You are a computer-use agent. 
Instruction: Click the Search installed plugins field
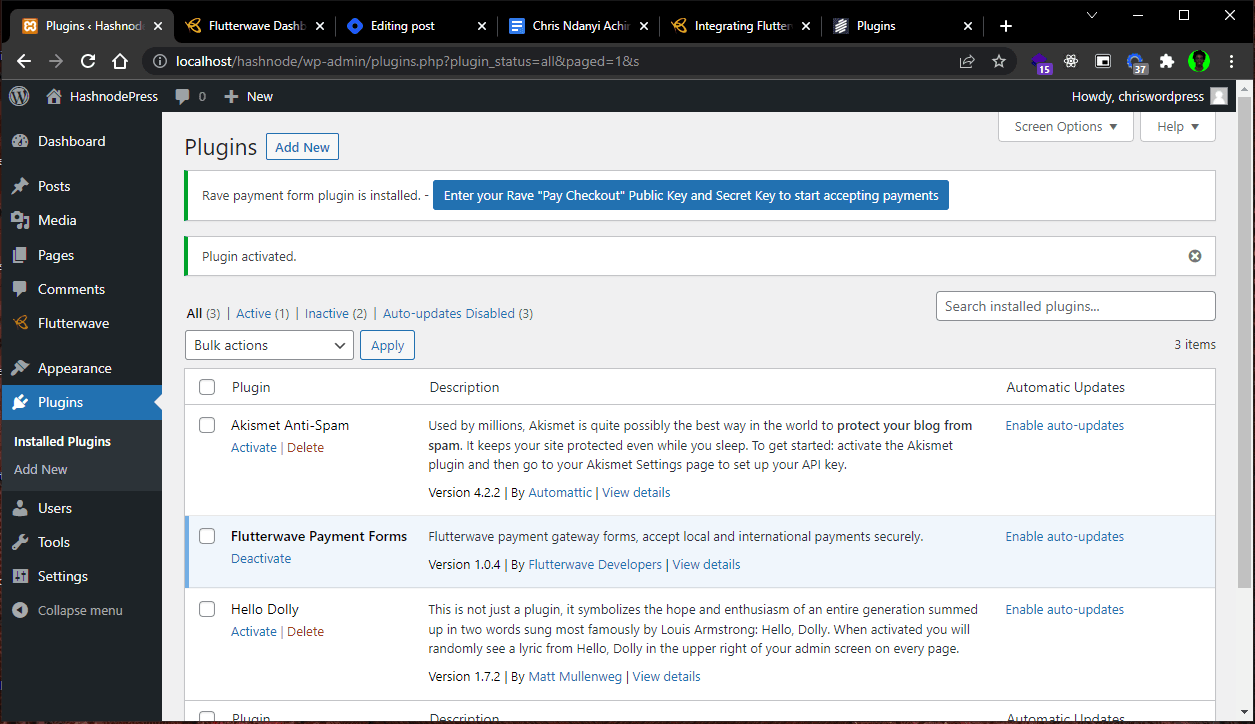tap(1076, 306)
